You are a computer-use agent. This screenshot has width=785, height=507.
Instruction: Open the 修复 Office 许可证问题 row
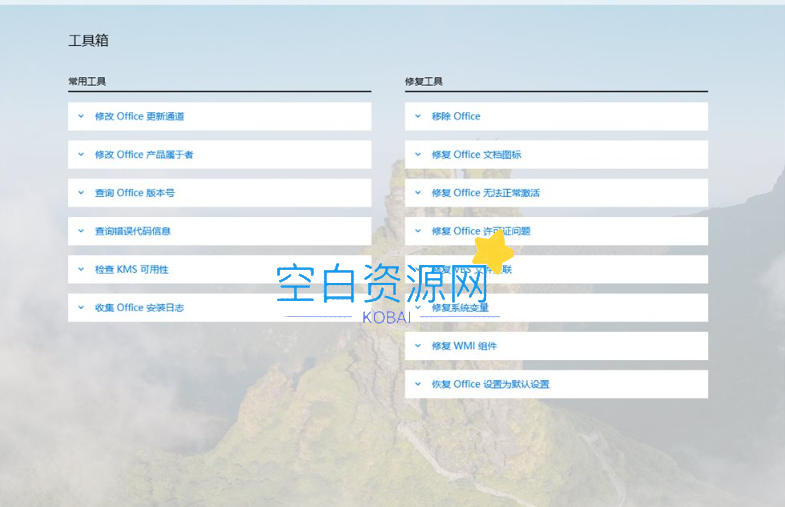pos(556,231)
